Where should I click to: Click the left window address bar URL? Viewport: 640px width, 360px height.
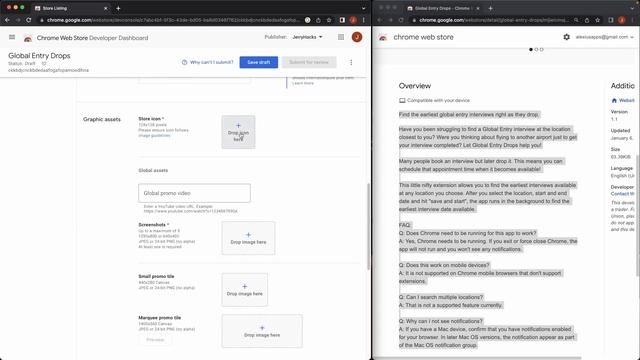click(x=173, y=20)
